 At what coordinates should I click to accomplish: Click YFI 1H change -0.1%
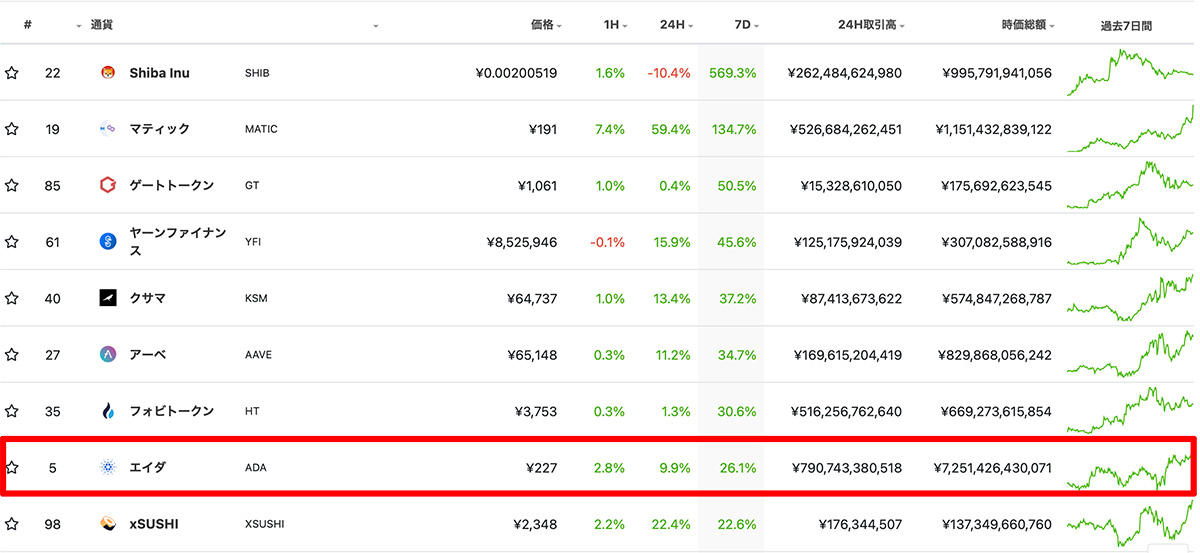tap(607, 242)
